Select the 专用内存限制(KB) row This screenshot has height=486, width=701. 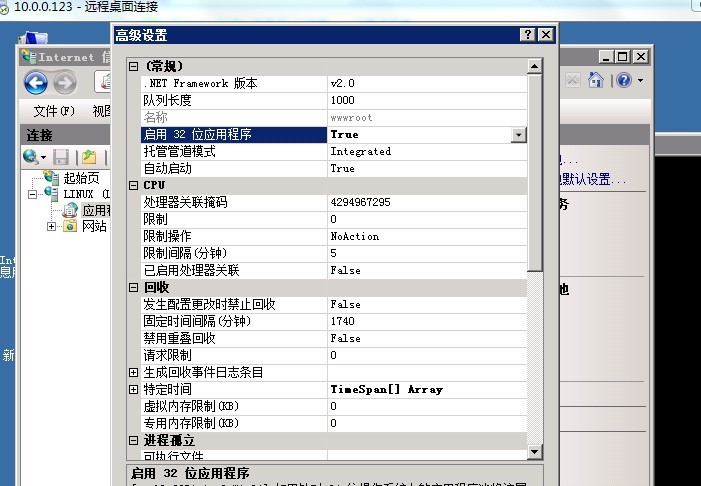(334, 423)
